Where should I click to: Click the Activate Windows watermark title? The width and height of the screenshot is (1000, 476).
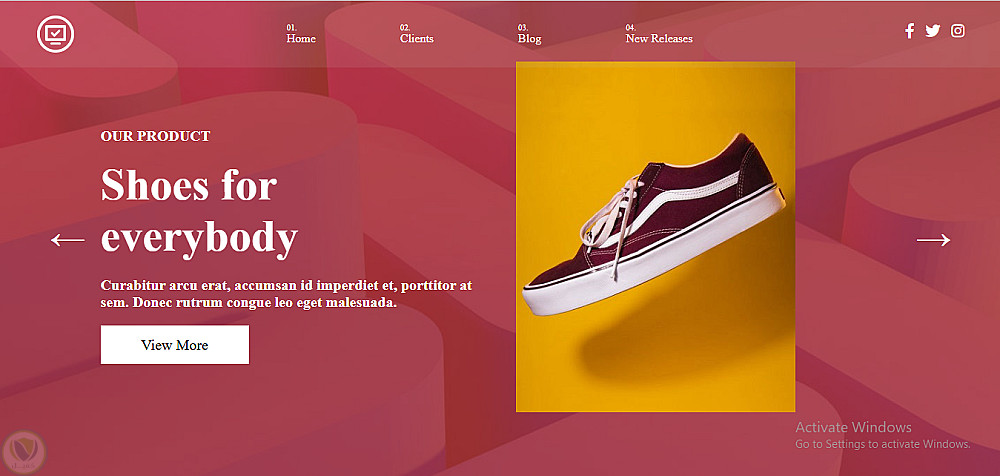point(853,428)
